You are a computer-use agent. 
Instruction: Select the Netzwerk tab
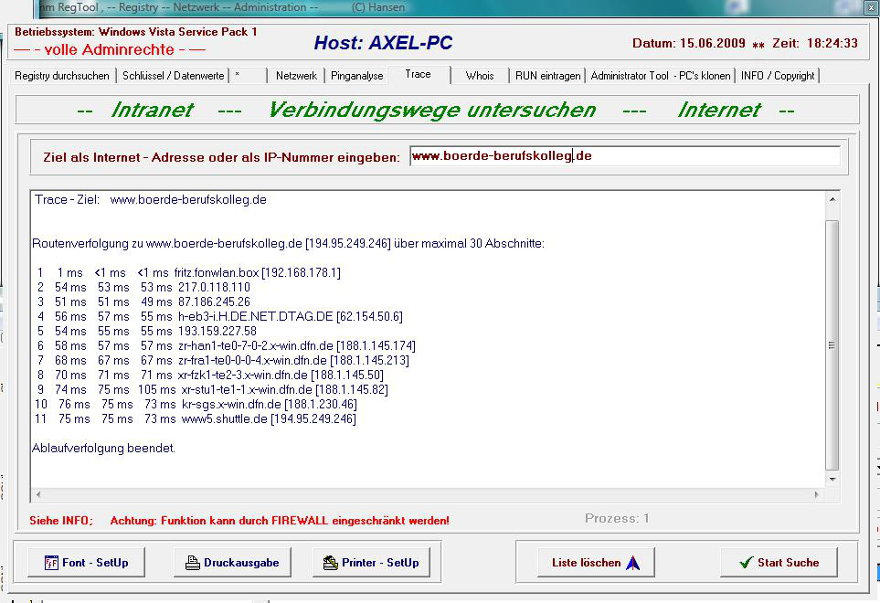click(296, 76)
